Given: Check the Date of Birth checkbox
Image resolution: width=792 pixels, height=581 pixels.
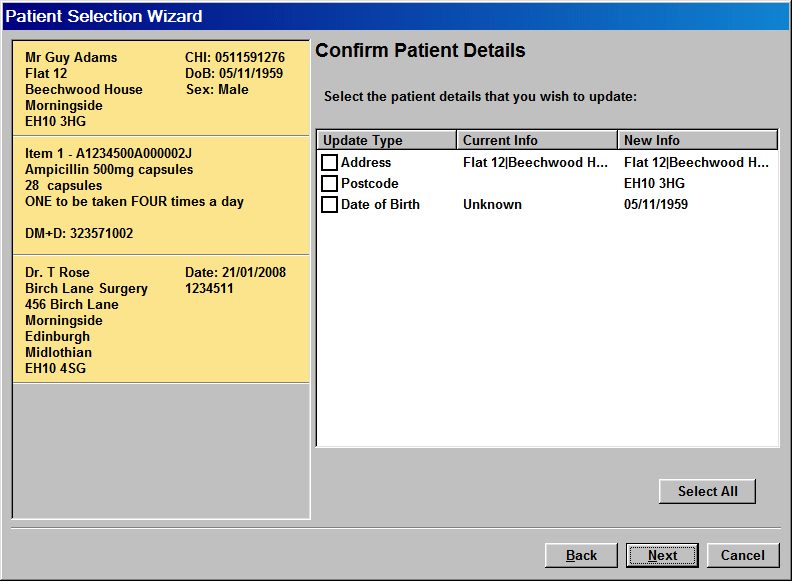Looking at the screenshot, I should coord(329,205).
